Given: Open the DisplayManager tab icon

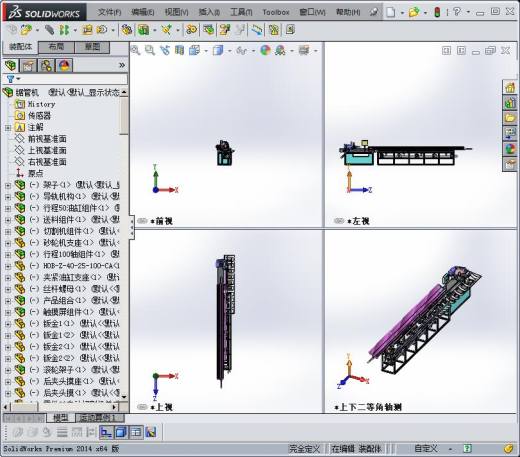Looking at the screenshot, I should click(x=64, y=65).
